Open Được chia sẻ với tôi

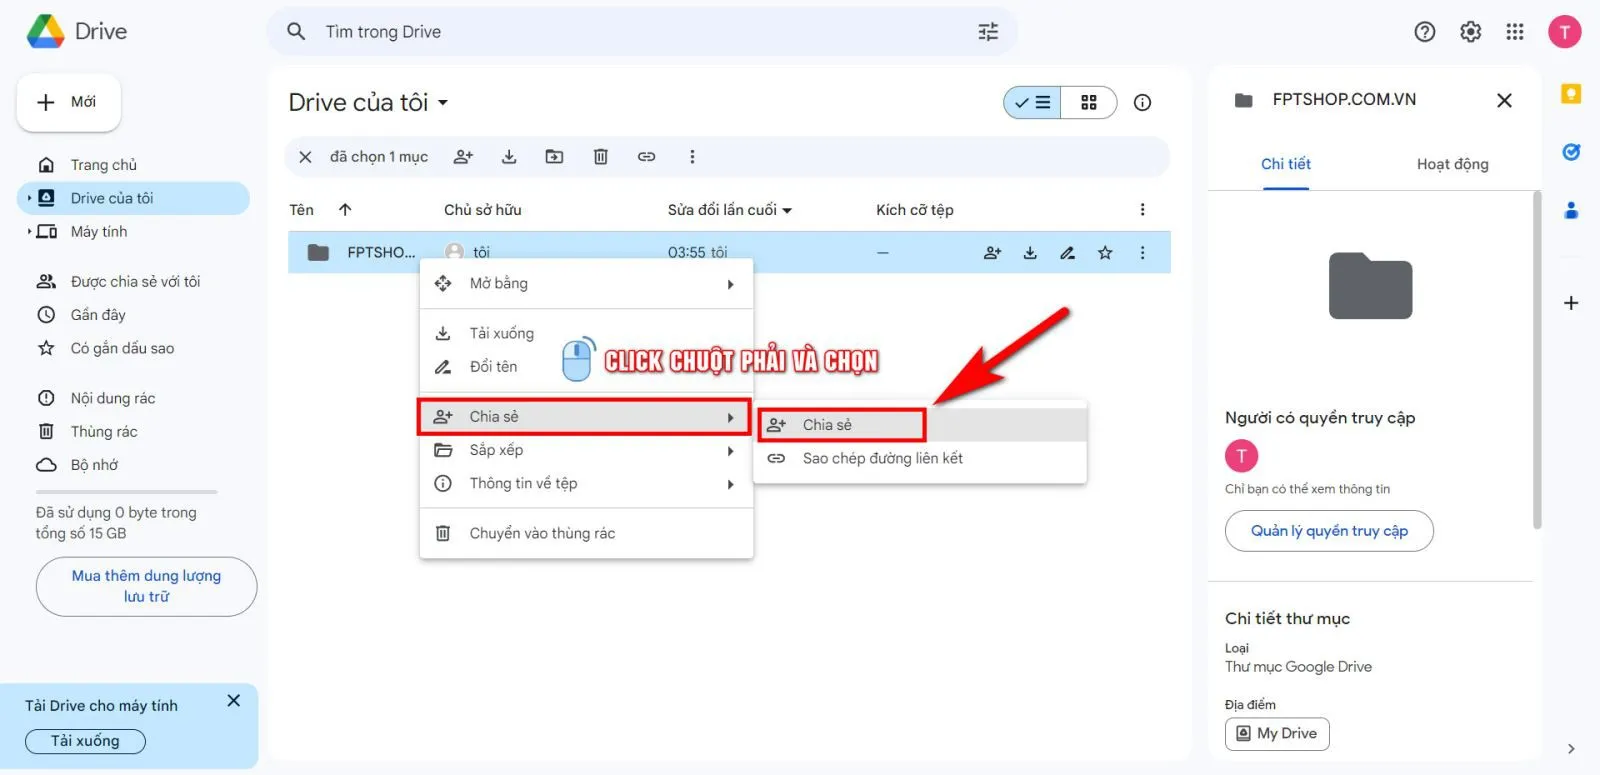pyautogui.click(x=133, y=282)
